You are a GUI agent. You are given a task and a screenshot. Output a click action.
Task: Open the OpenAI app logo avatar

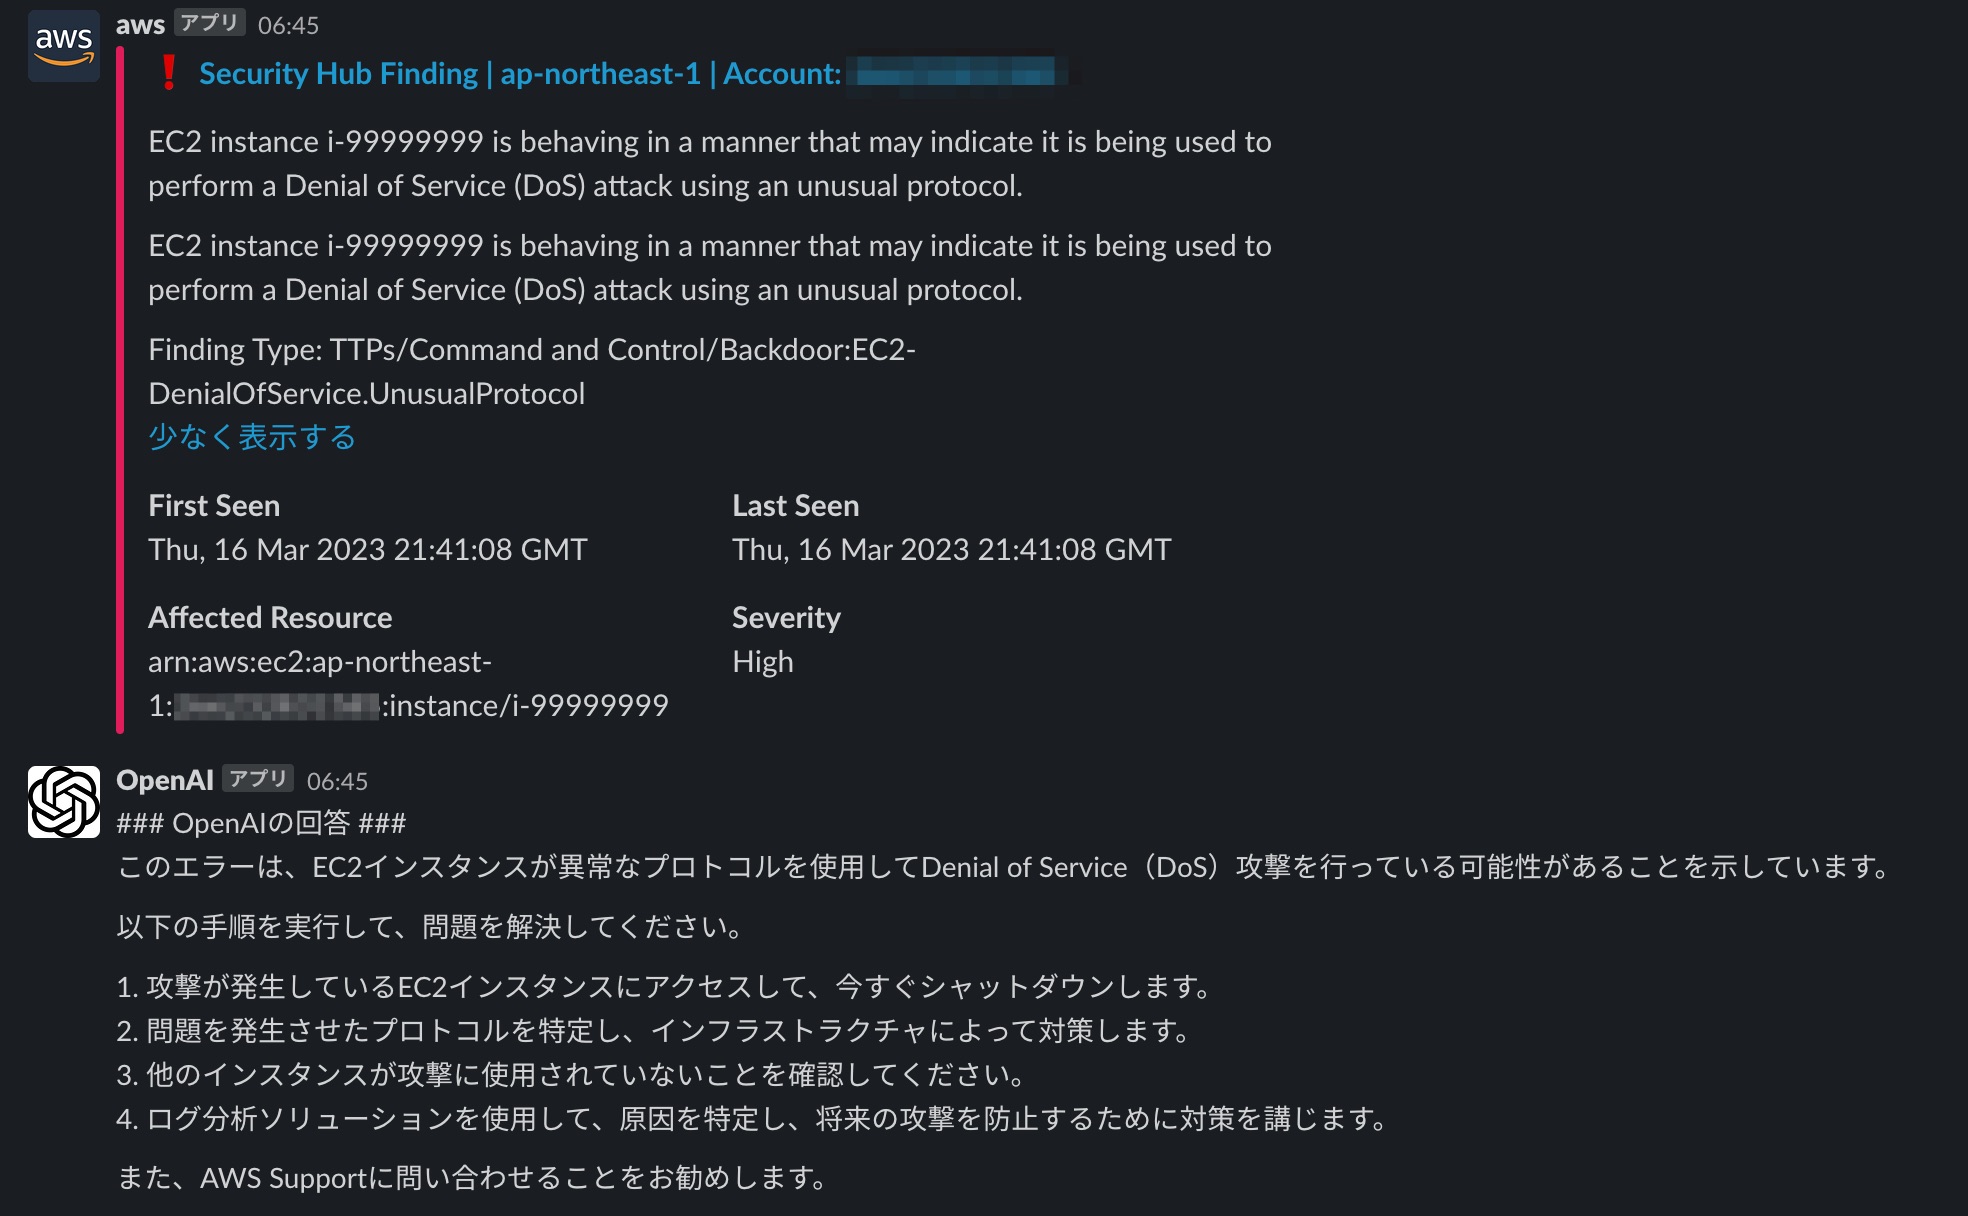[x=64, y=802]
